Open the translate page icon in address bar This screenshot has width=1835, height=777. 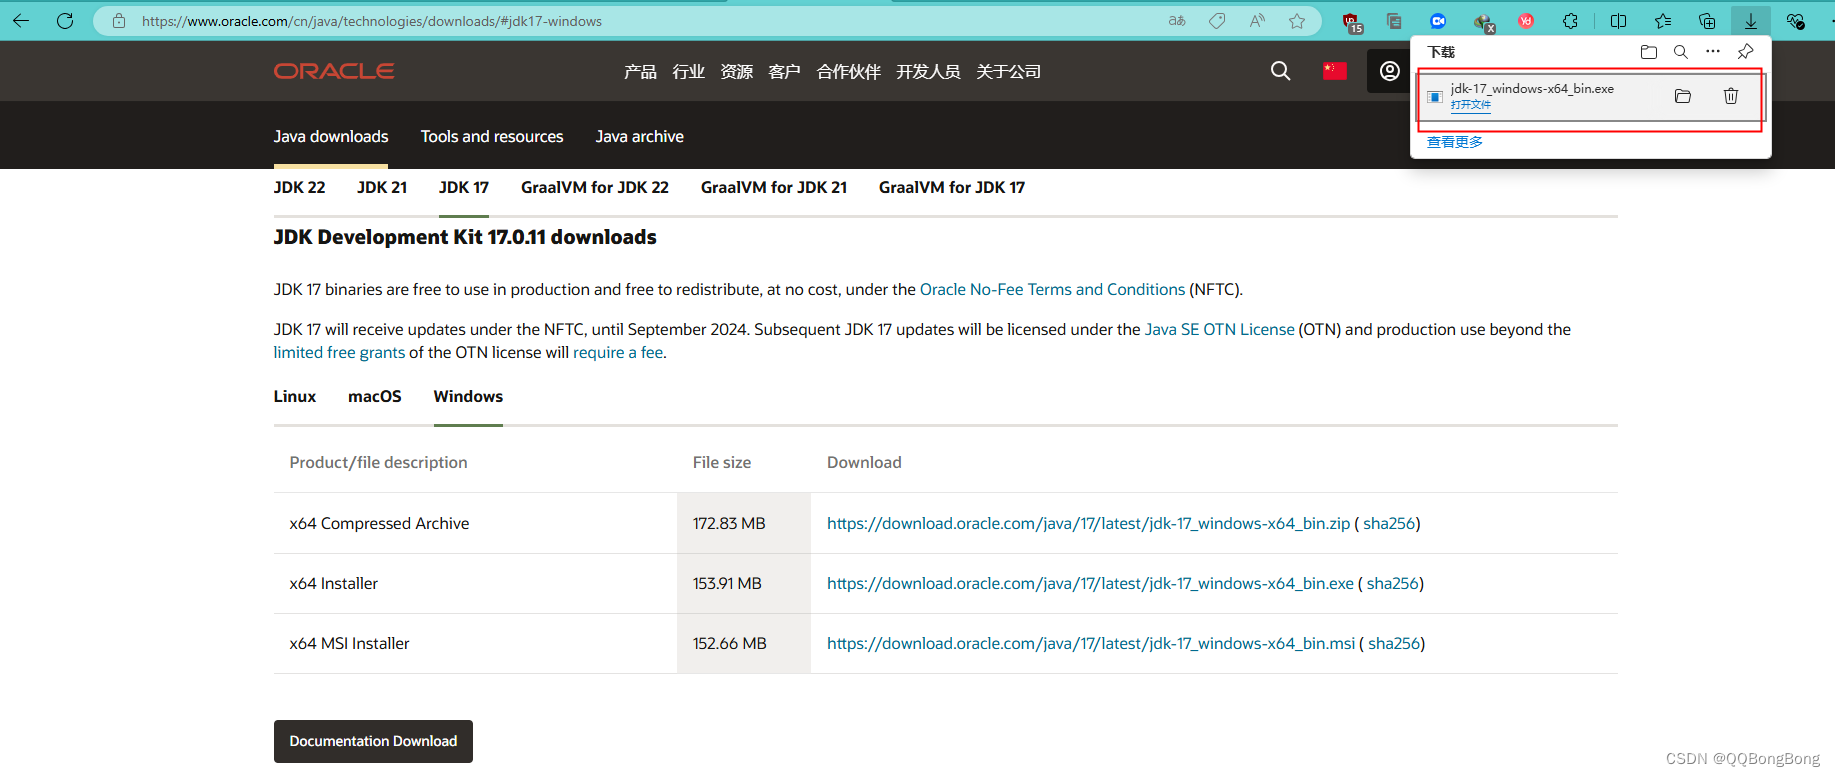point(1177,21)
